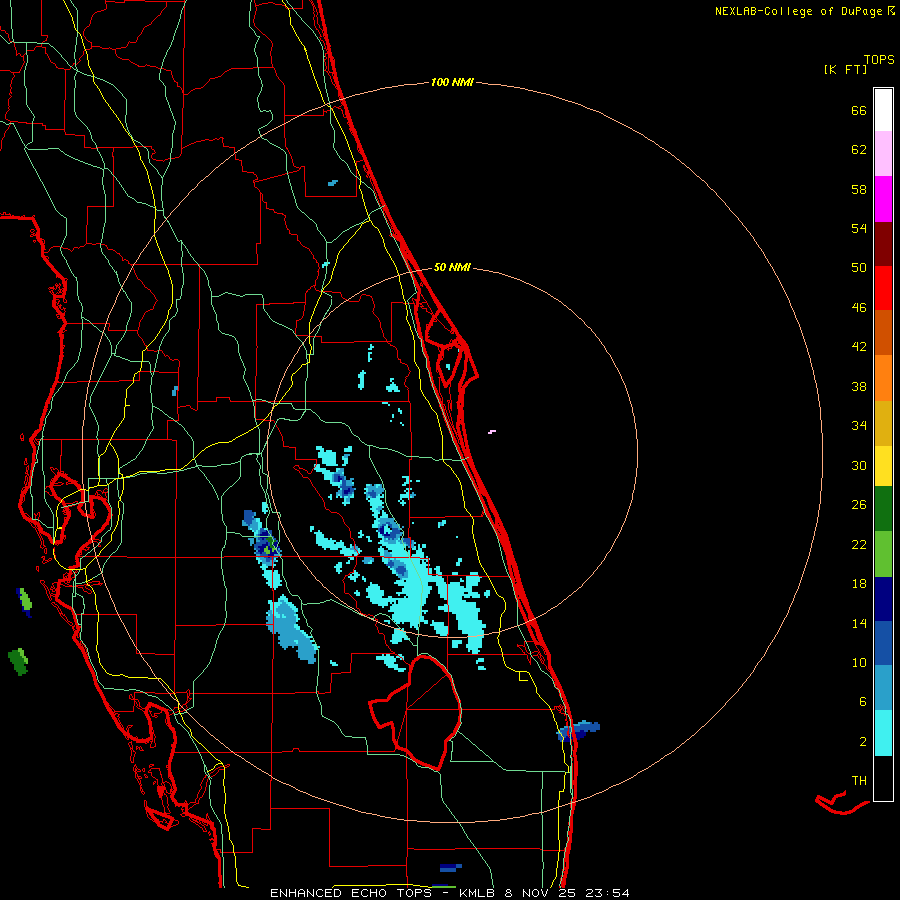Click the 10 legend value

(859, 662)
